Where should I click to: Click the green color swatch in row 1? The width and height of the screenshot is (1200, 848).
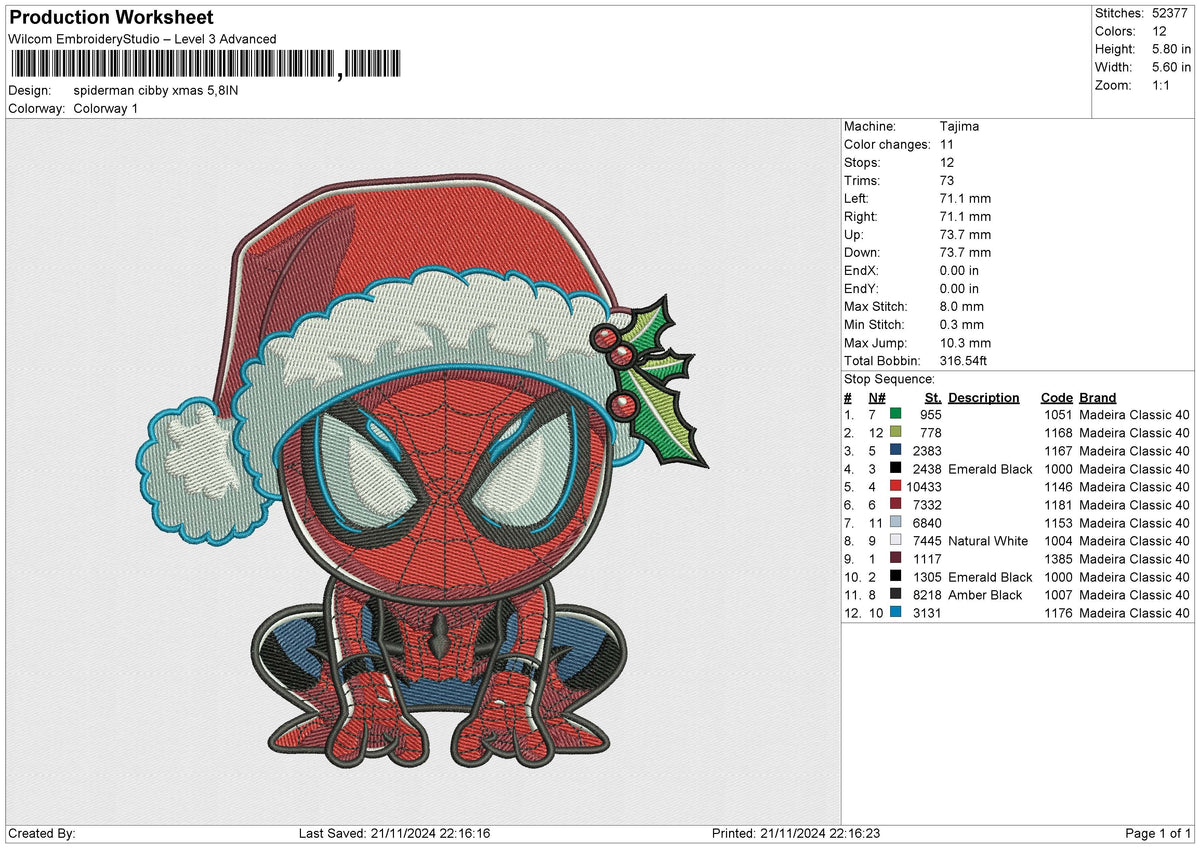[x=896, y=414]
